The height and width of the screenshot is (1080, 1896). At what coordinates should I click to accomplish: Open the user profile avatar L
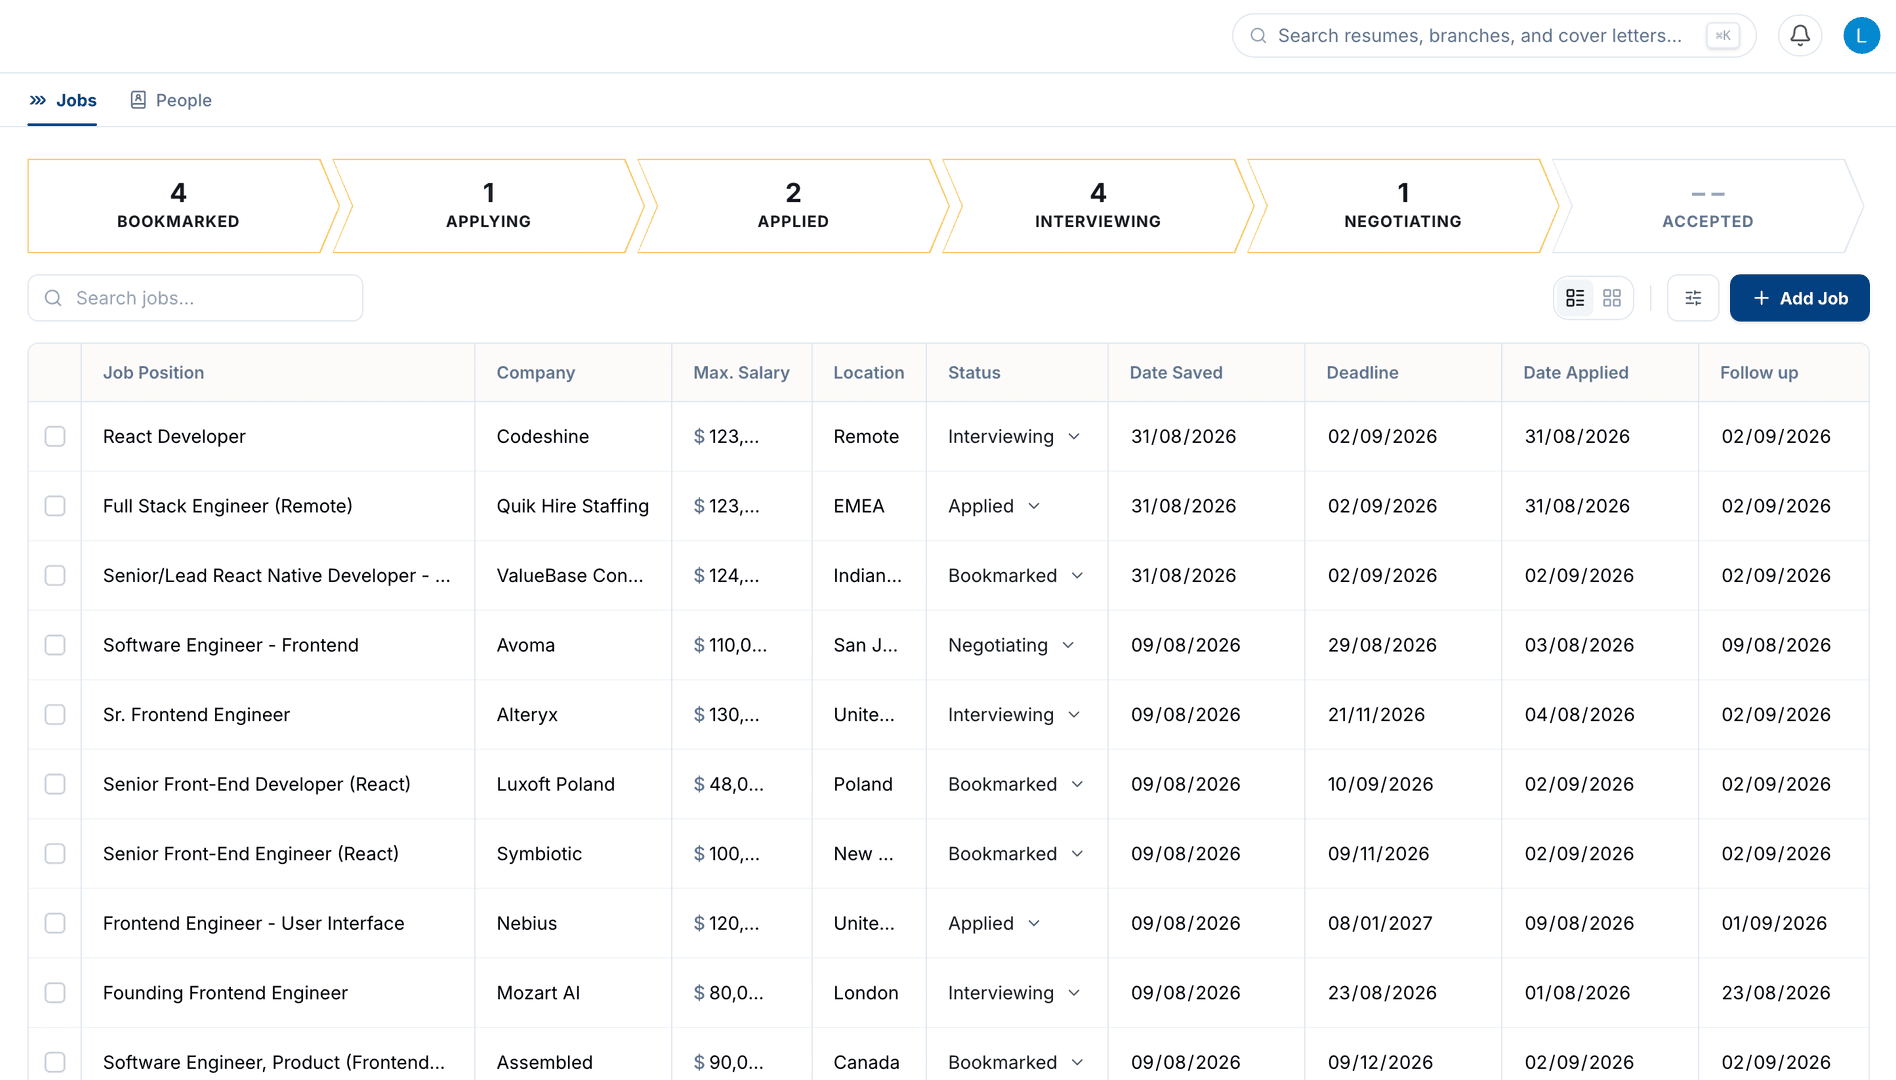coord(1861,36)
